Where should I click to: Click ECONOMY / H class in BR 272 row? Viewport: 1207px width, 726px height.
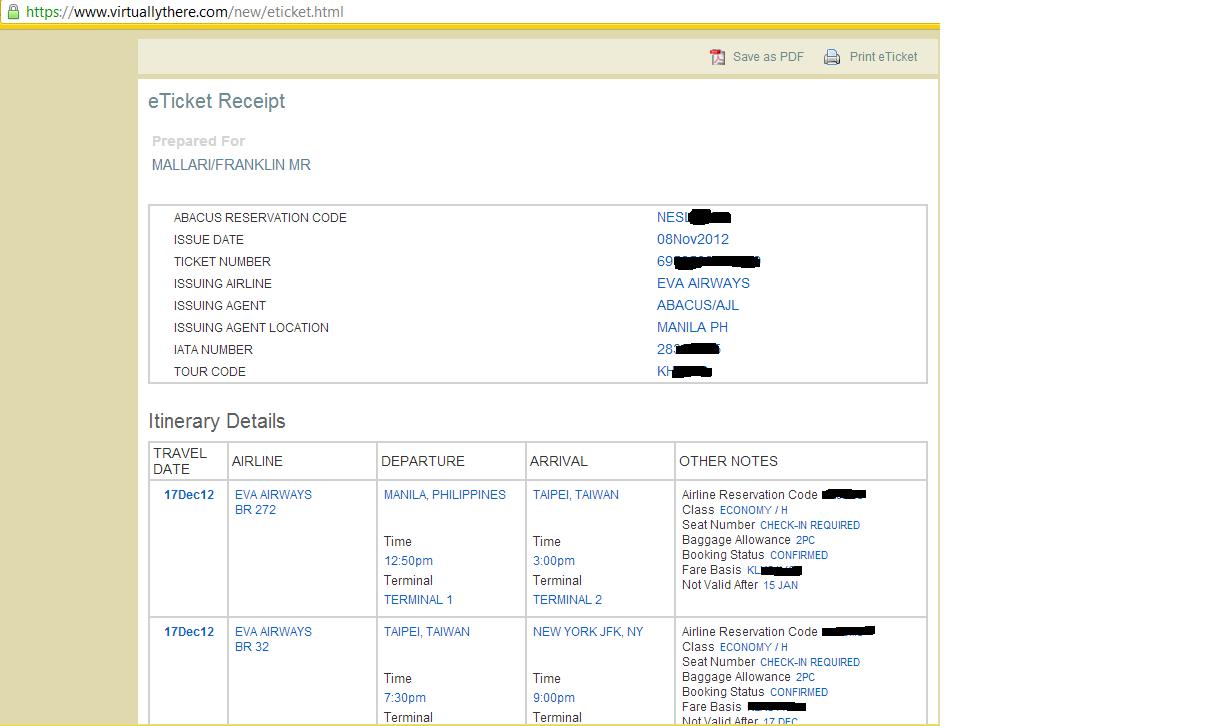point(754,510)
